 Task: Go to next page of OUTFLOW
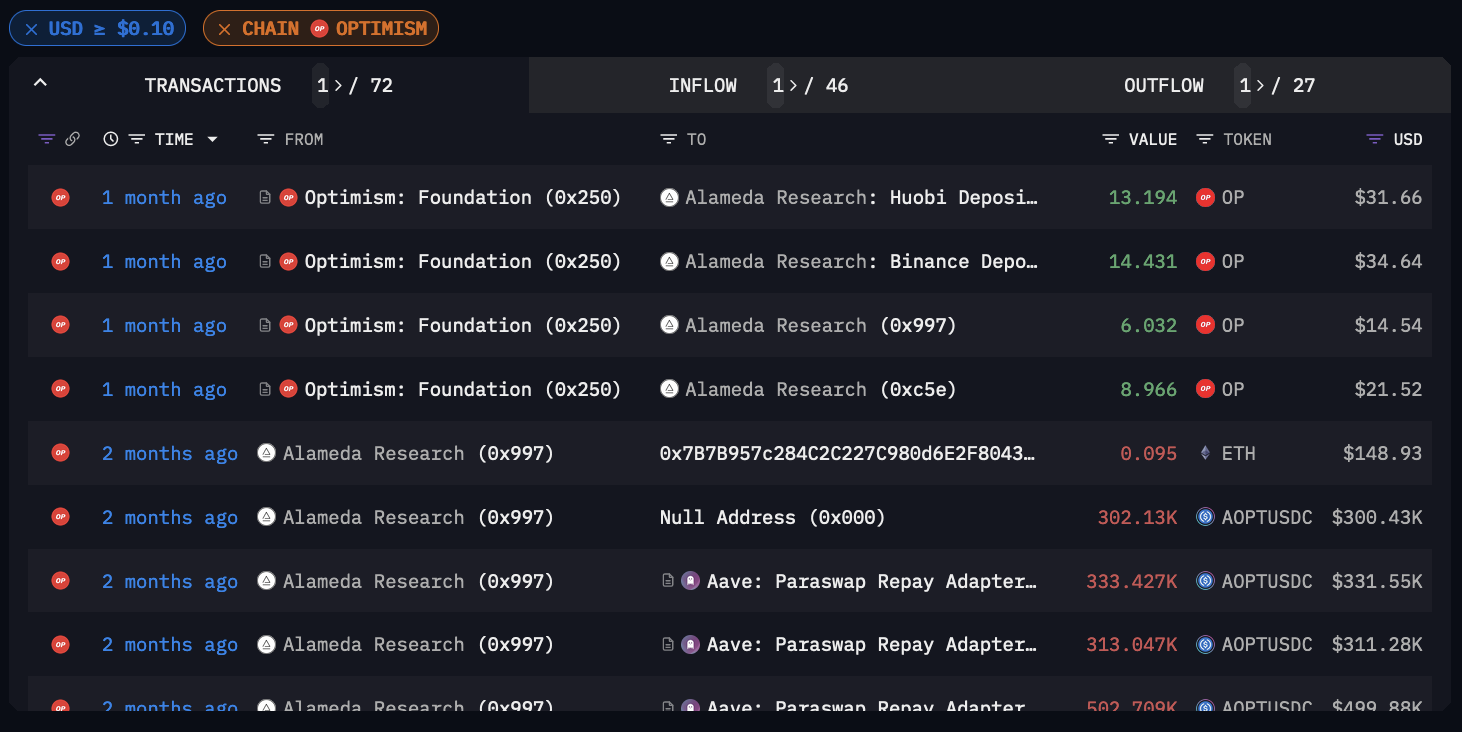[1260, 86]
